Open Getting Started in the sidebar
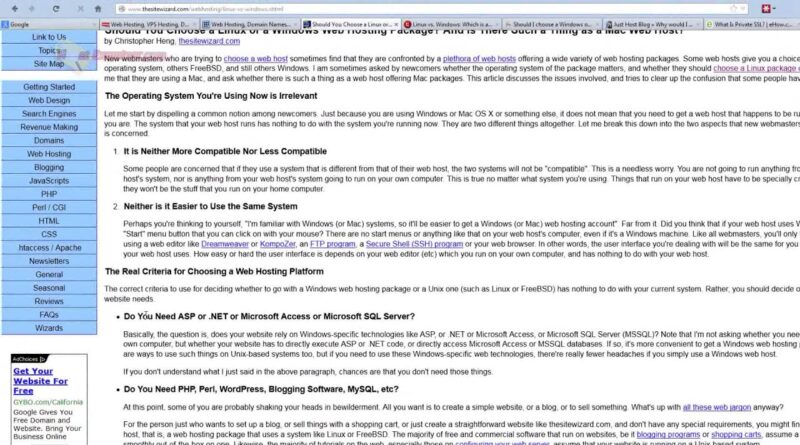 pos(49,87)
